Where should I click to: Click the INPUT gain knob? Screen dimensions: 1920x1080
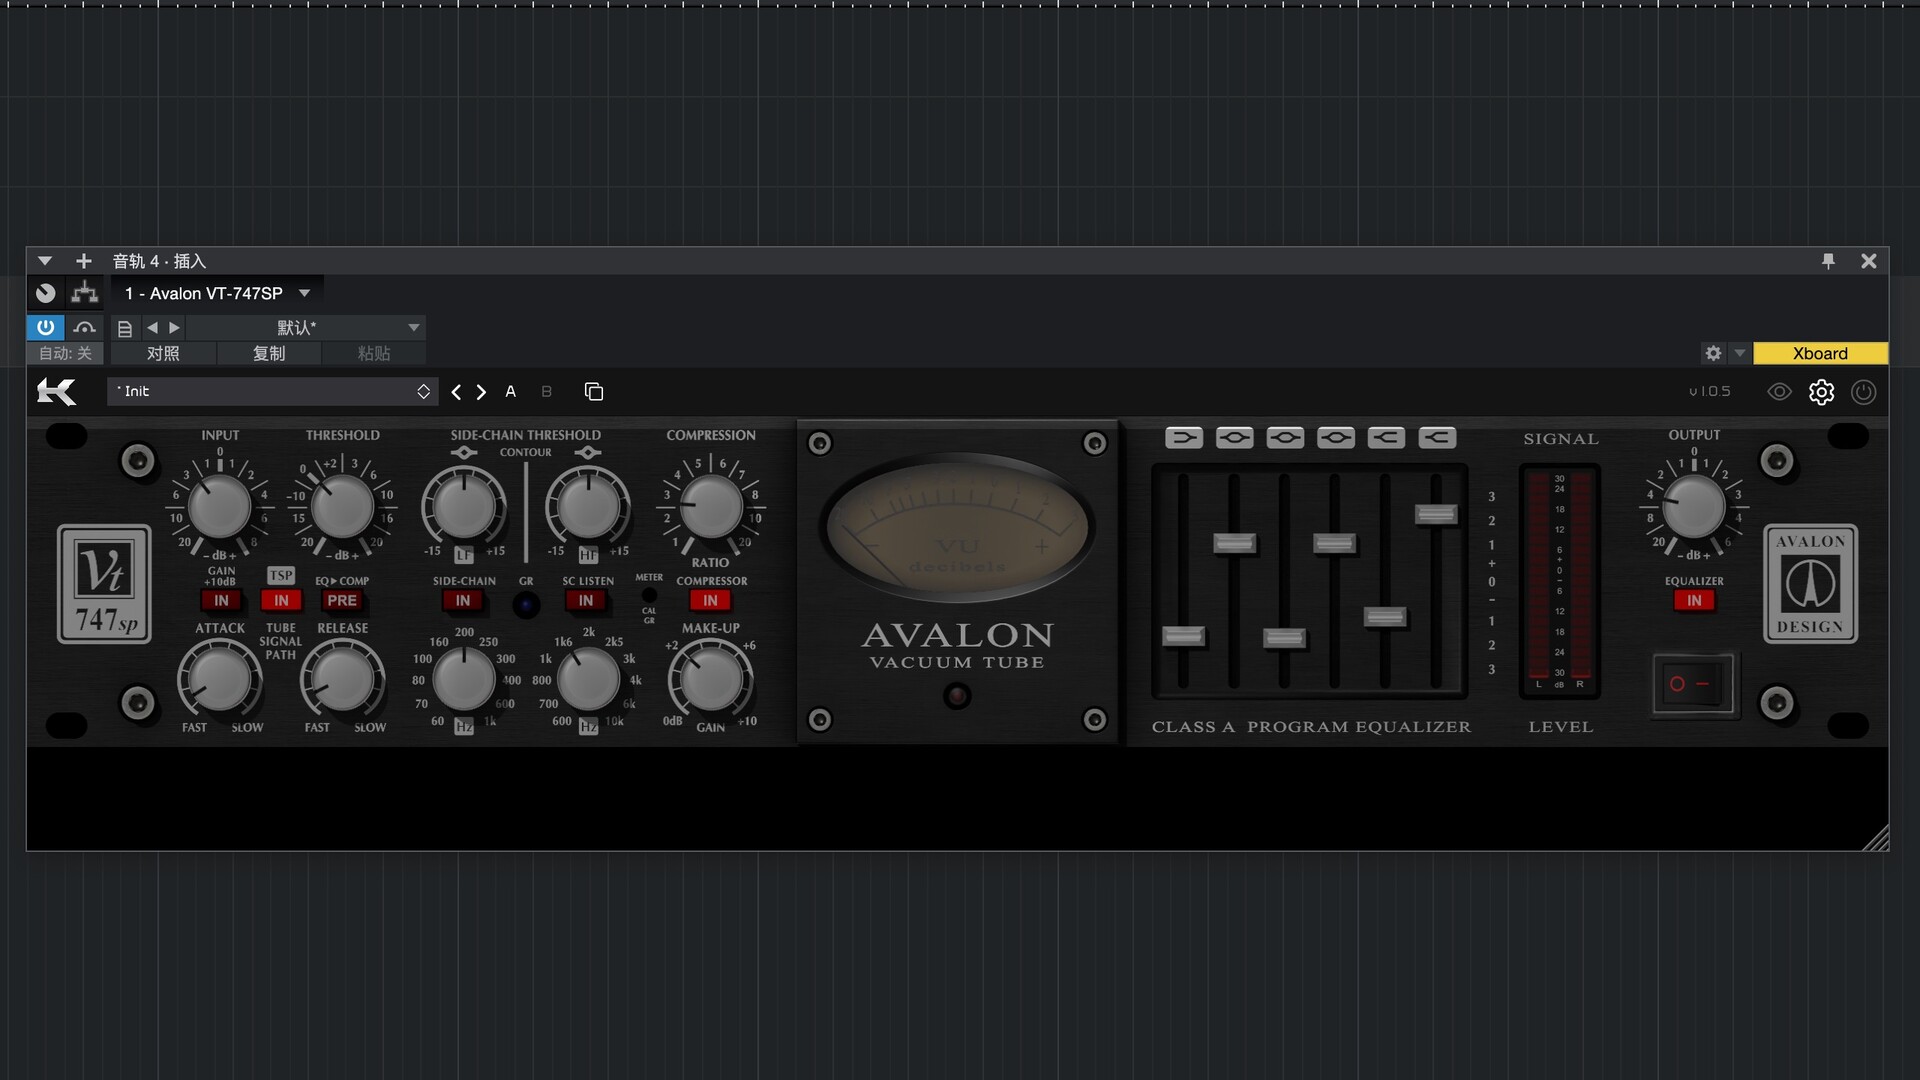220,507
